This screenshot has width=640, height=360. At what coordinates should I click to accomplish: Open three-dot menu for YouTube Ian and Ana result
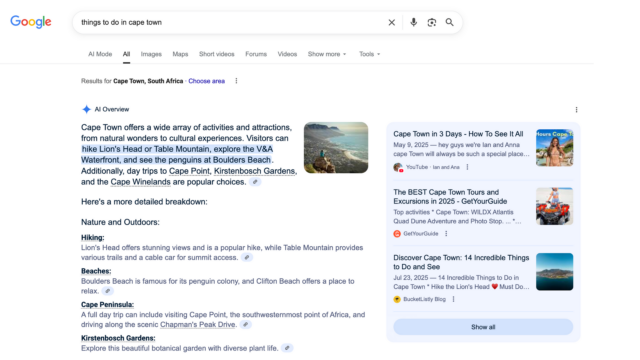click(467, 167)
